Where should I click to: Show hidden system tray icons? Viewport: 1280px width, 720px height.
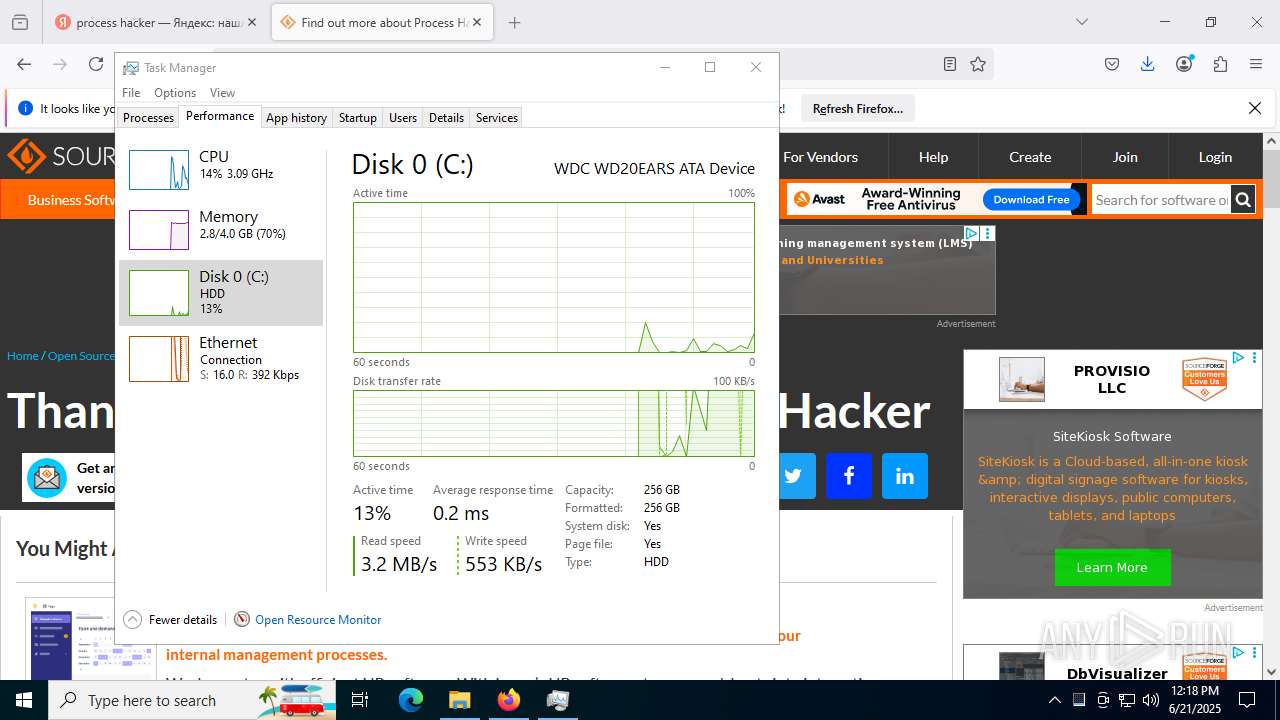point(1054,700)
